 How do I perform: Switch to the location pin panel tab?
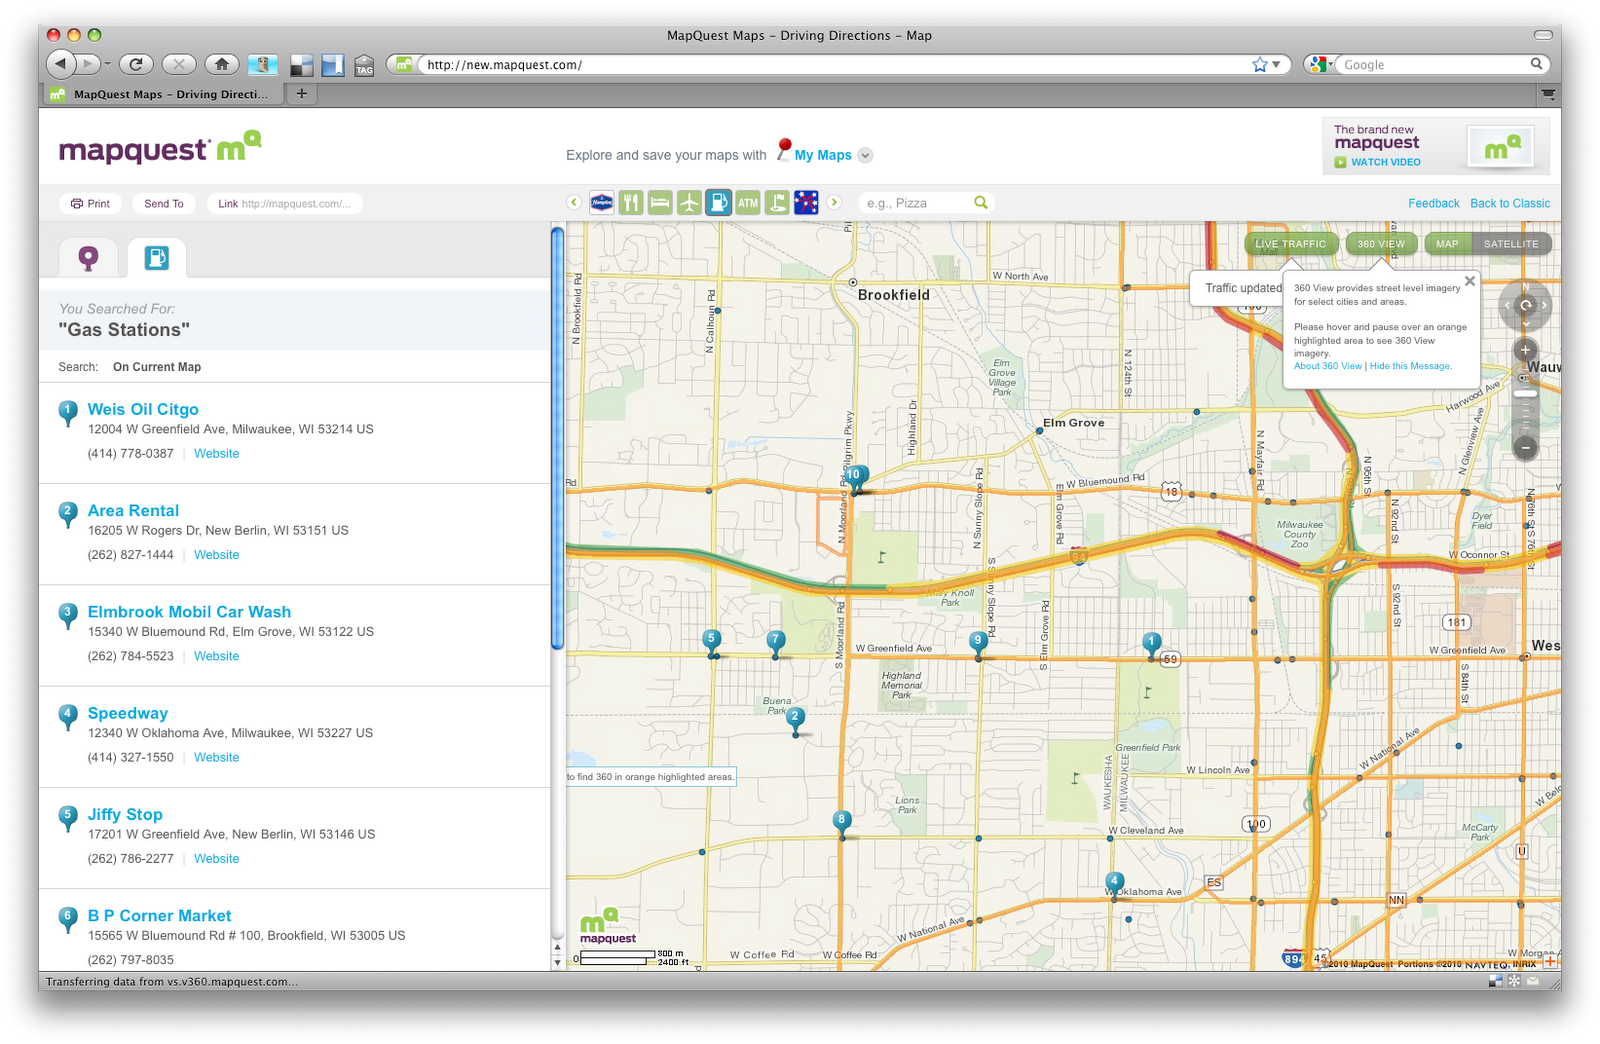coord(88,259)
